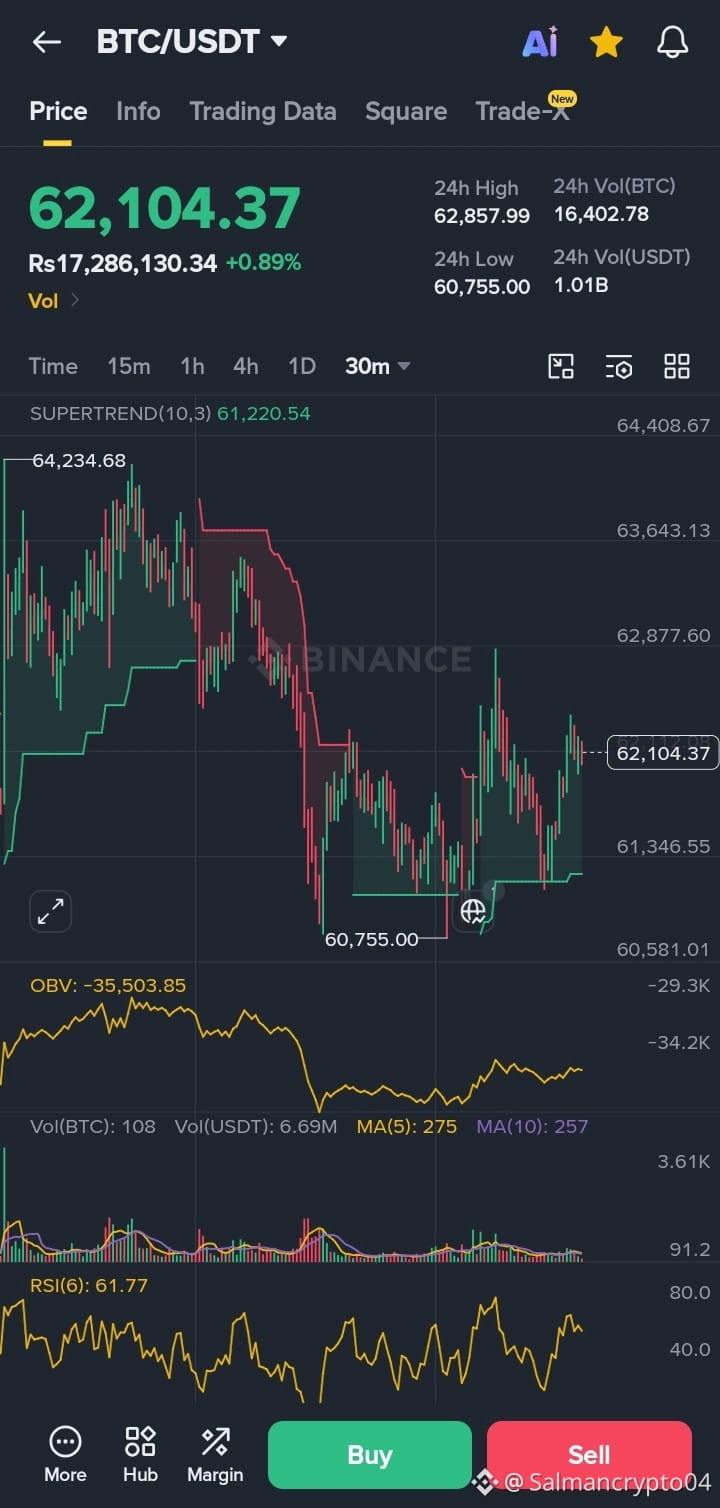Select the Time chart interval
This screenshot has height=1508, width=720.
[x=53, y=366]
